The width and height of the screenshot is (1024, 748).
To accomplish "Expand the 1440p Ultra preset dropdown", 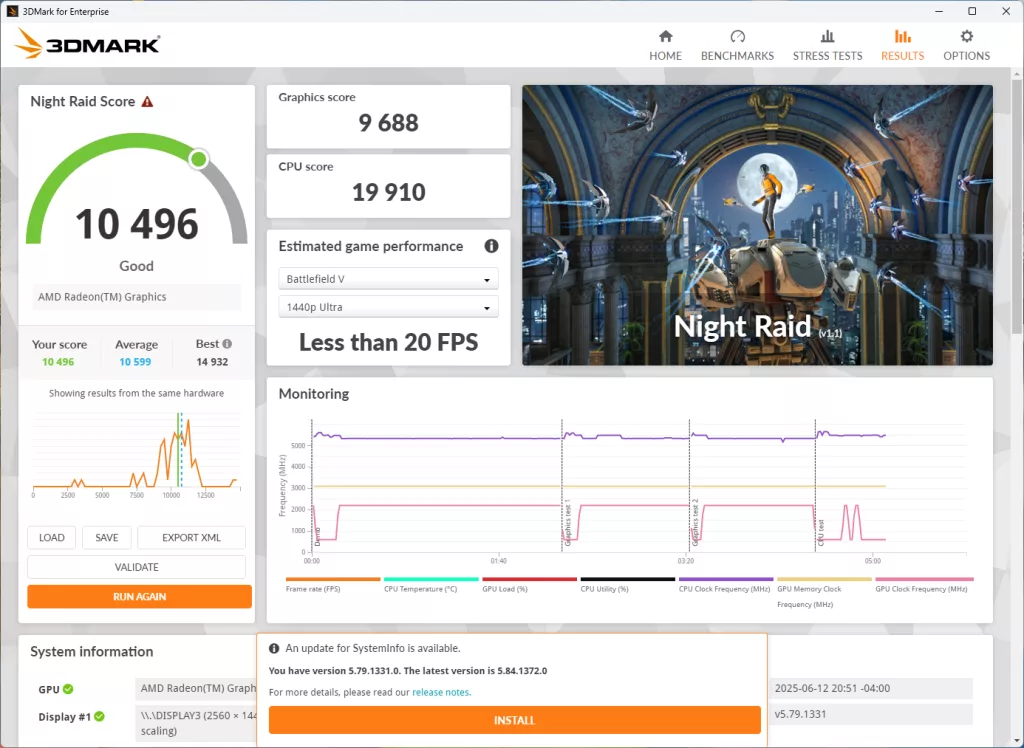I will tap(389, 307).
